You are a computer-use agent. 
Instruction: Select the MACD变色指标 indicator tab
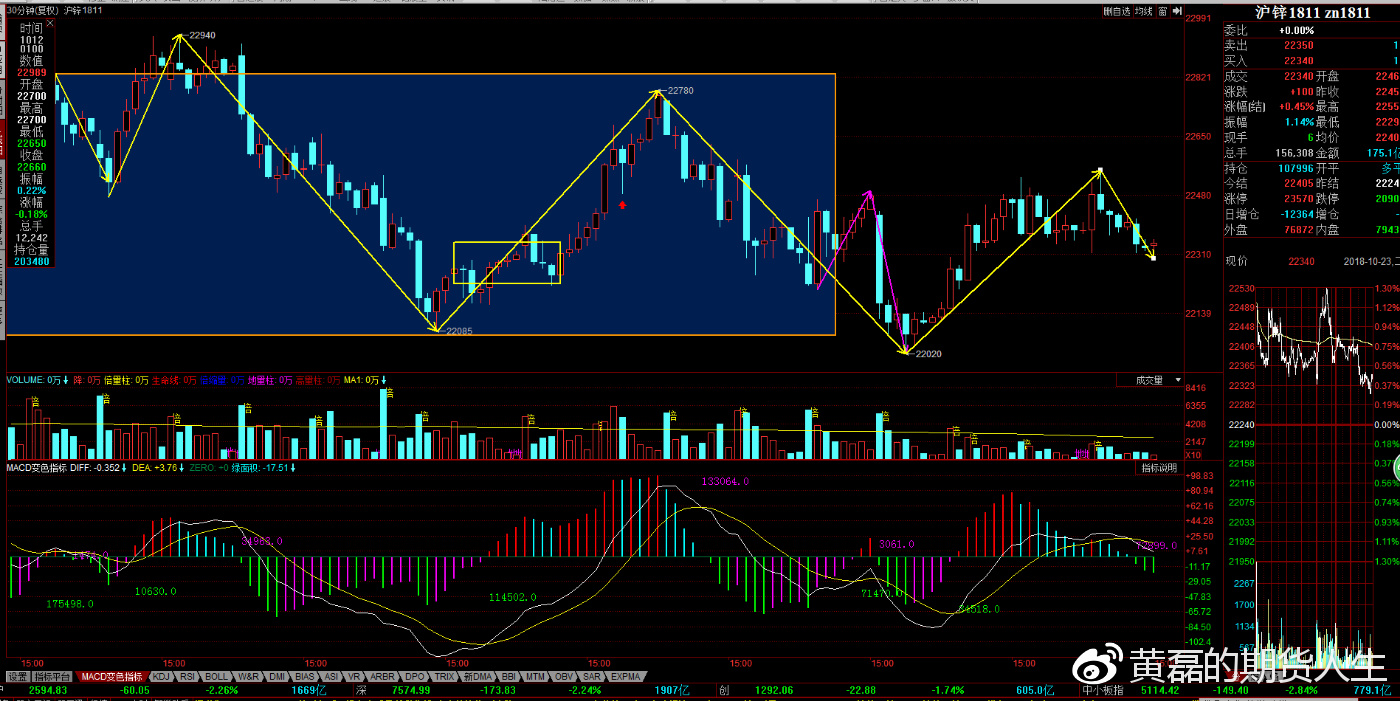(111, 677)
